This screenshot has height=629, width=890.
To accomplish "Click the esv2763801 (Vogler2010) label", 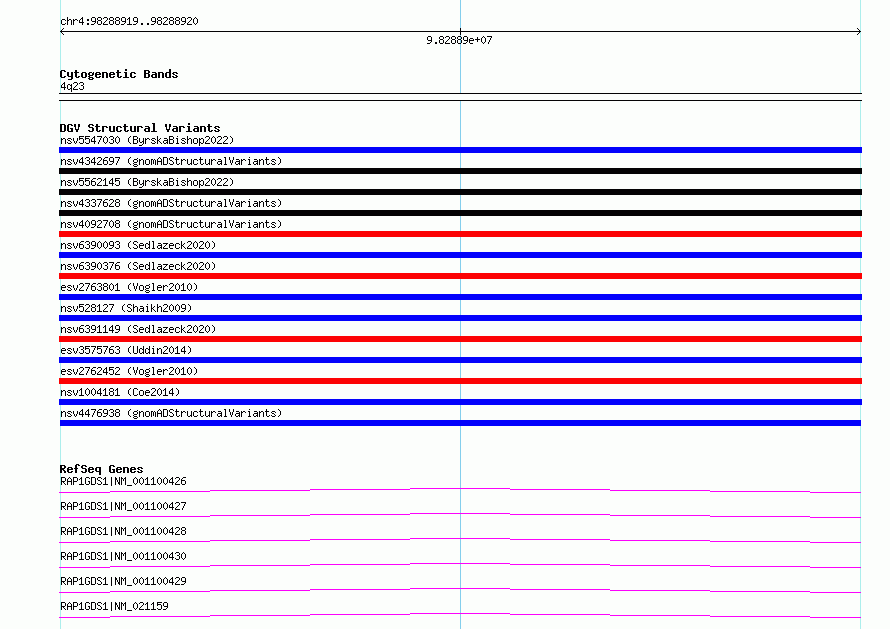I will 129,287.
